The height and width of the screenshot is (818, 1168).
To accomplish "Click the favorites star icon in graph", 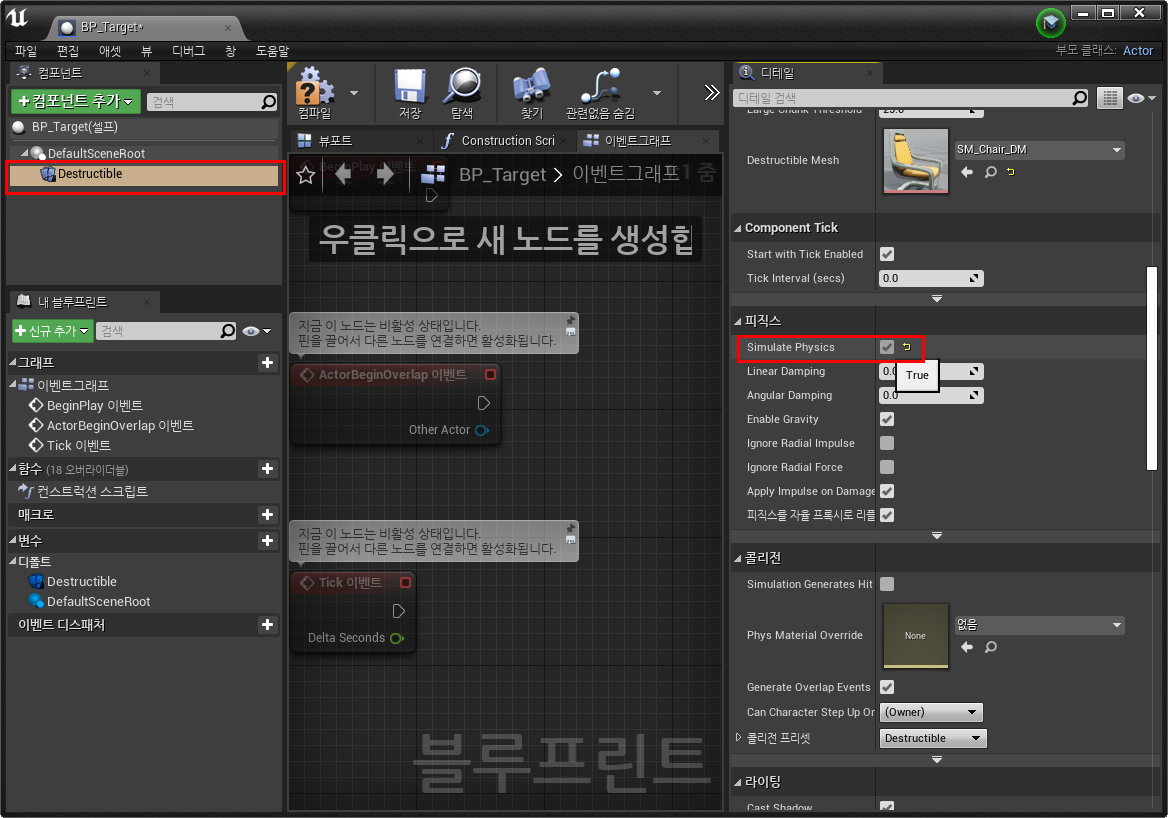I will 305,175.
